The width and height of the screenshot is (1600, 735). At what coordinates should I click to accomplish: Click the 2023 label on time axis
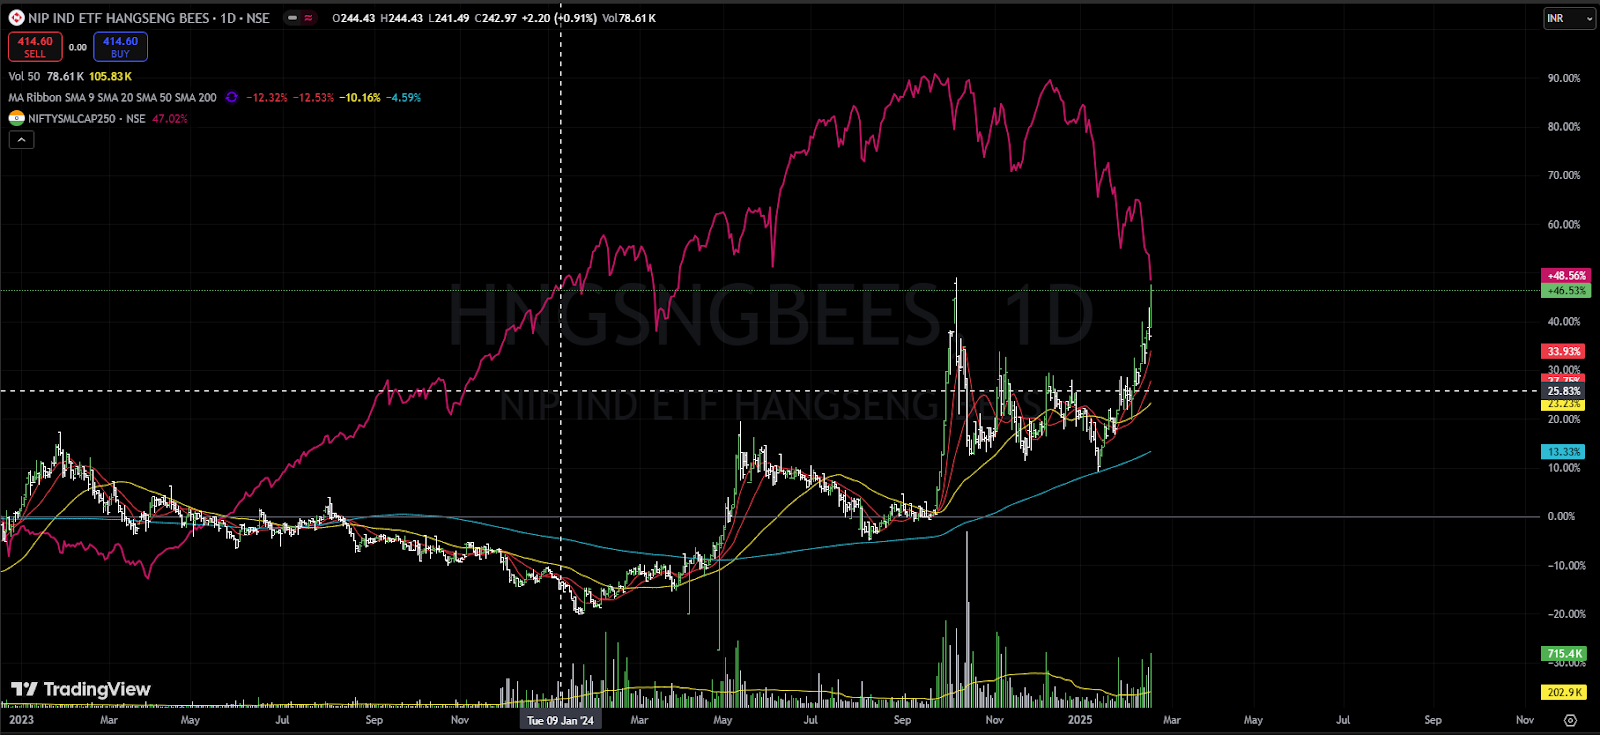pos(21,720)
